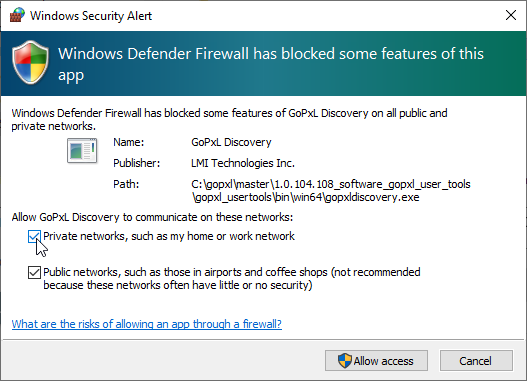
Task: Close the Windows Security Alert dialog
Action: coord(511,15)
